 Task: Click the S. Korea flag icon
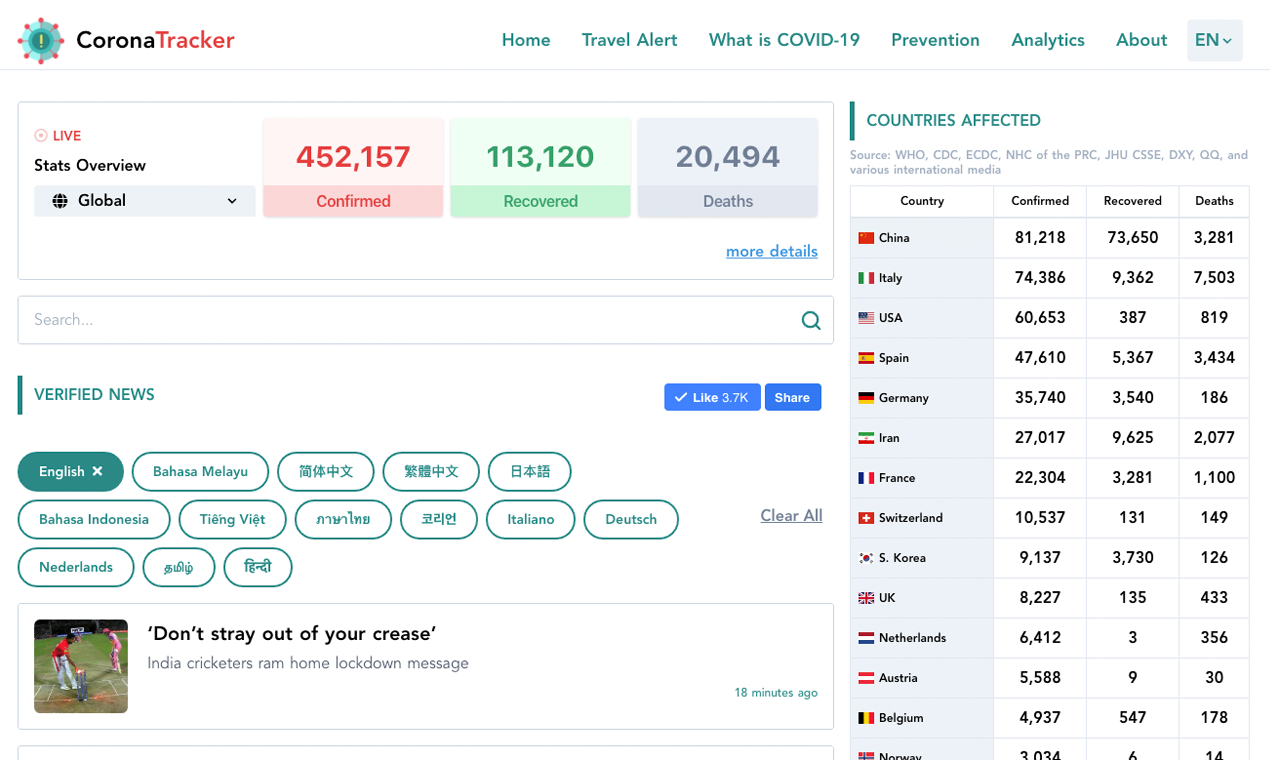coord(866,558)
